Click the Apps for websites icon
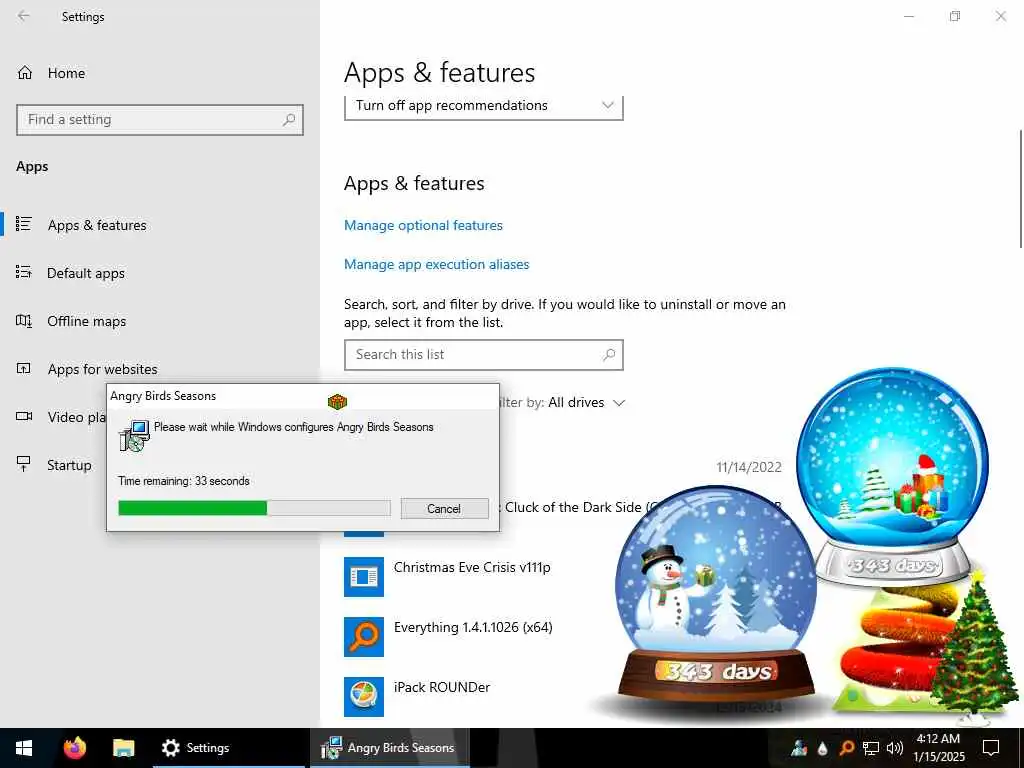 click(24, 368)
